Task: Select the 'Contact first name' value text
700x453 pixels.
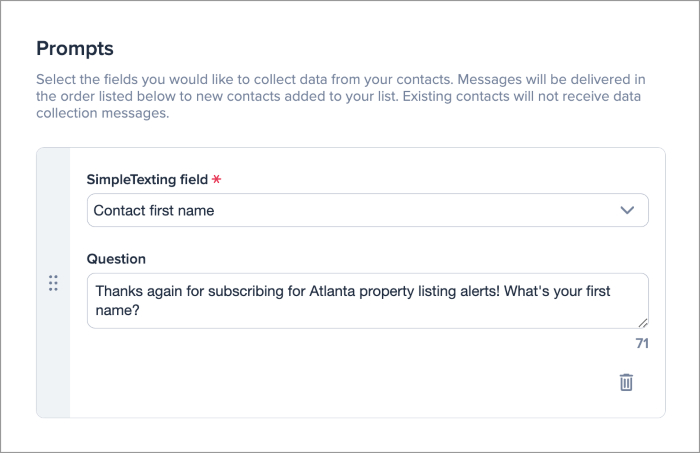Action: click(x=154, y=211)
